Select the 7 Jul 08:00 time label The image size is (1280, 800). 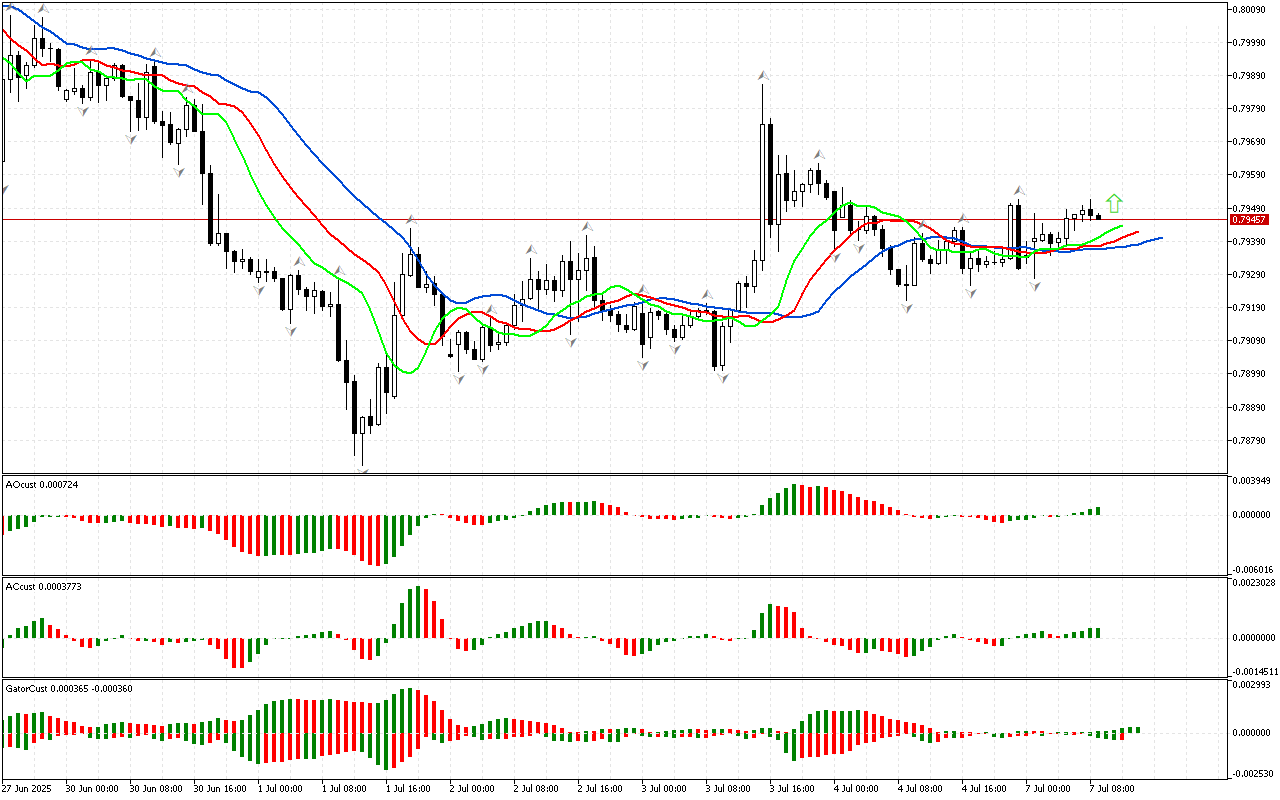click(1110, 789)
